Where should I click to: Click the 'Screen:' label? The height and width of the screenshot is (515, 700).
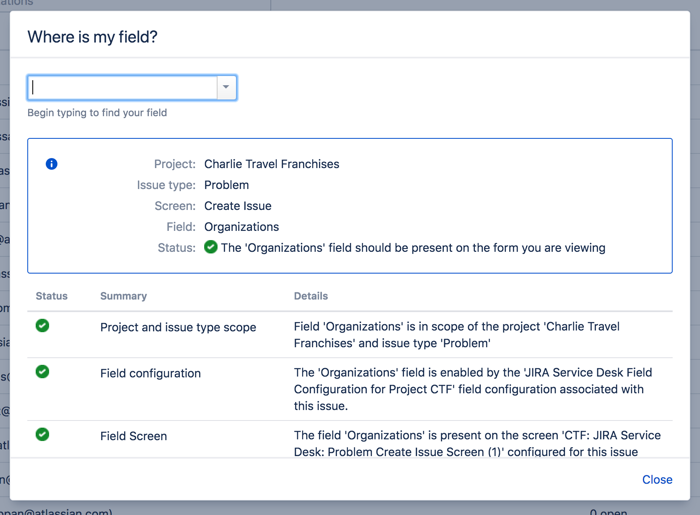tap(175, 206)
